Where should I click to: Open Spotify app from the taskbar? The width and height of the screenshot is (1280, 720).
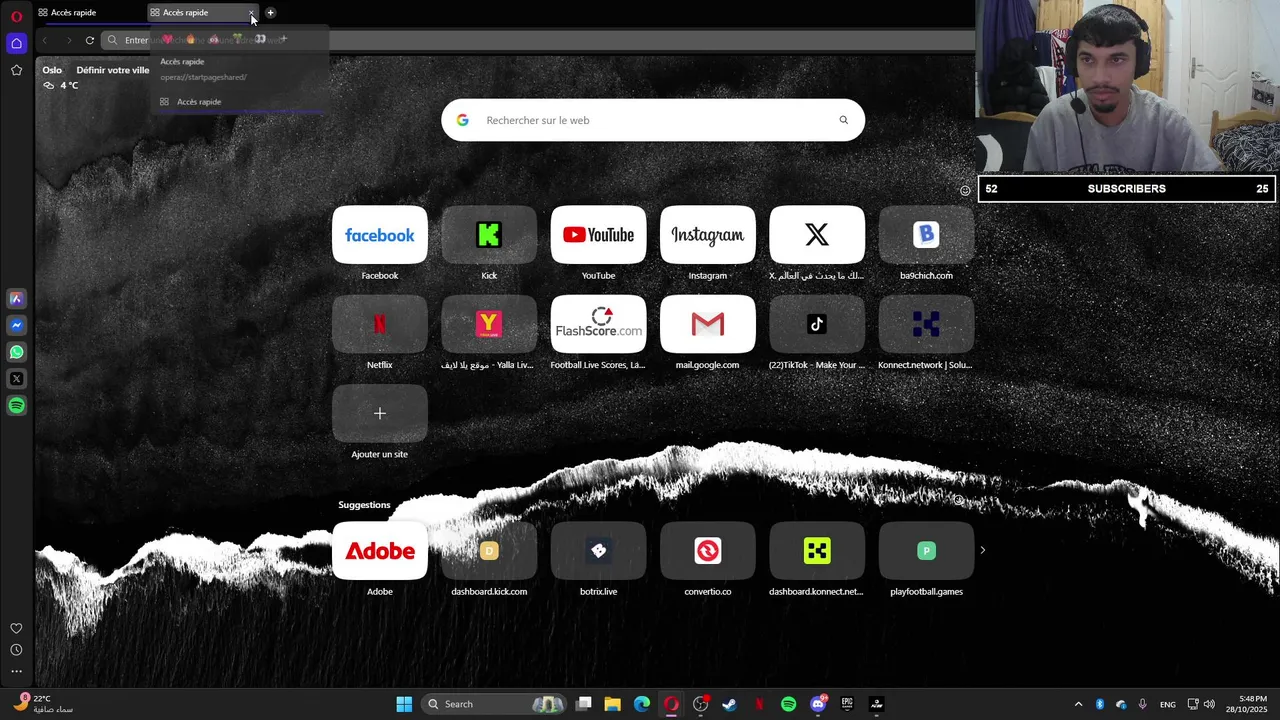click(788, 704)
